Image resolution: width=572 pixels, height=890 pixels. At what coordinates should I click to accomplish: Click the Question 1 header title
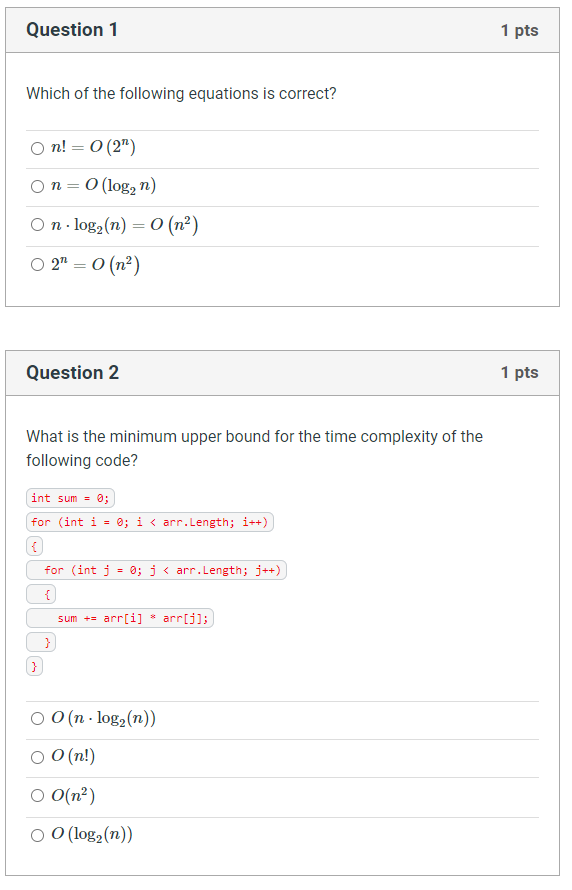click(x=72, y=30)
